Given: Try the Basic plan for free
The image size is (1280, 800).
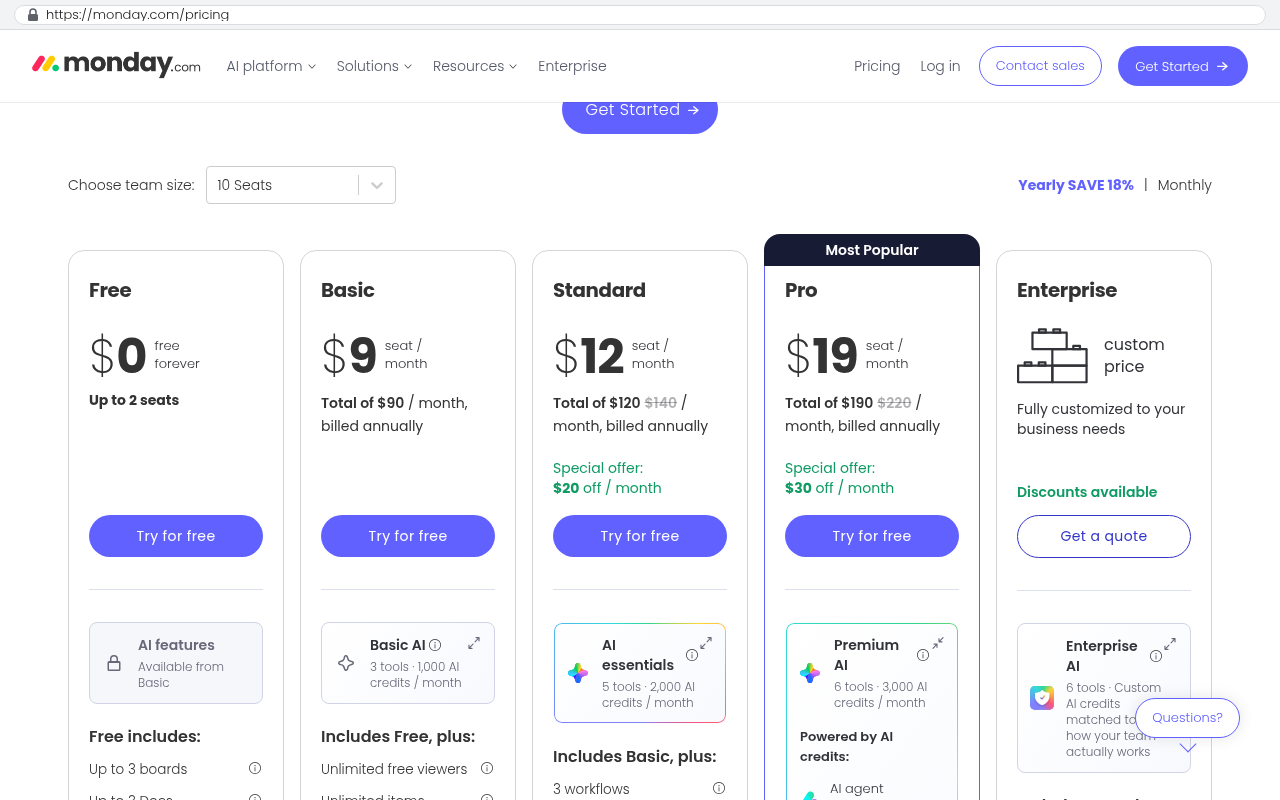Looking at the screenshot, I should (x=408, y=536).
